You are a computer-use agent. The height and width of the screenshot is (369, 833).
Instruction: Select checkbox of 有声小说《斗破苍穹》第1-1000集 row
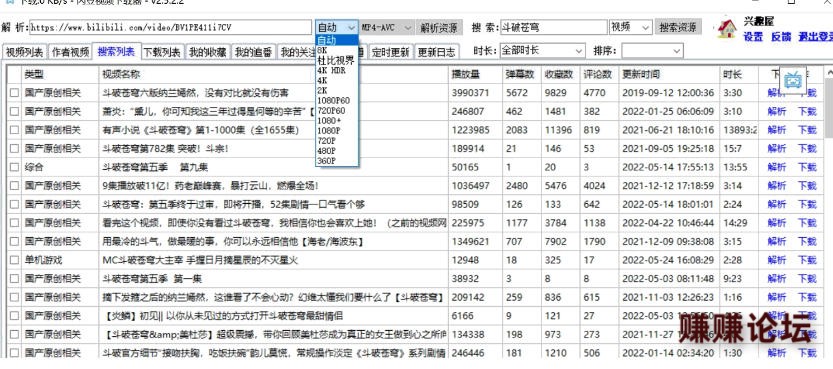pyautogui.click(x=14, y=130)
